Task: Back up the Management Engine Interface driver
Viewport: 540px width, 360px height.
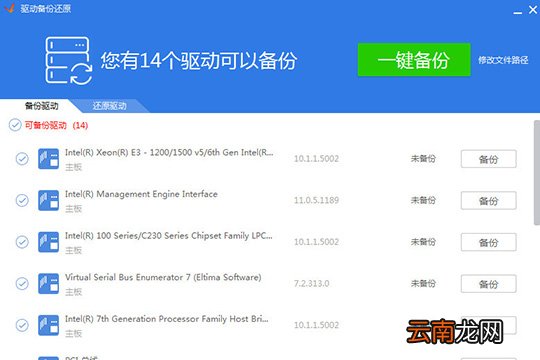Action: (x=488, y=200)
